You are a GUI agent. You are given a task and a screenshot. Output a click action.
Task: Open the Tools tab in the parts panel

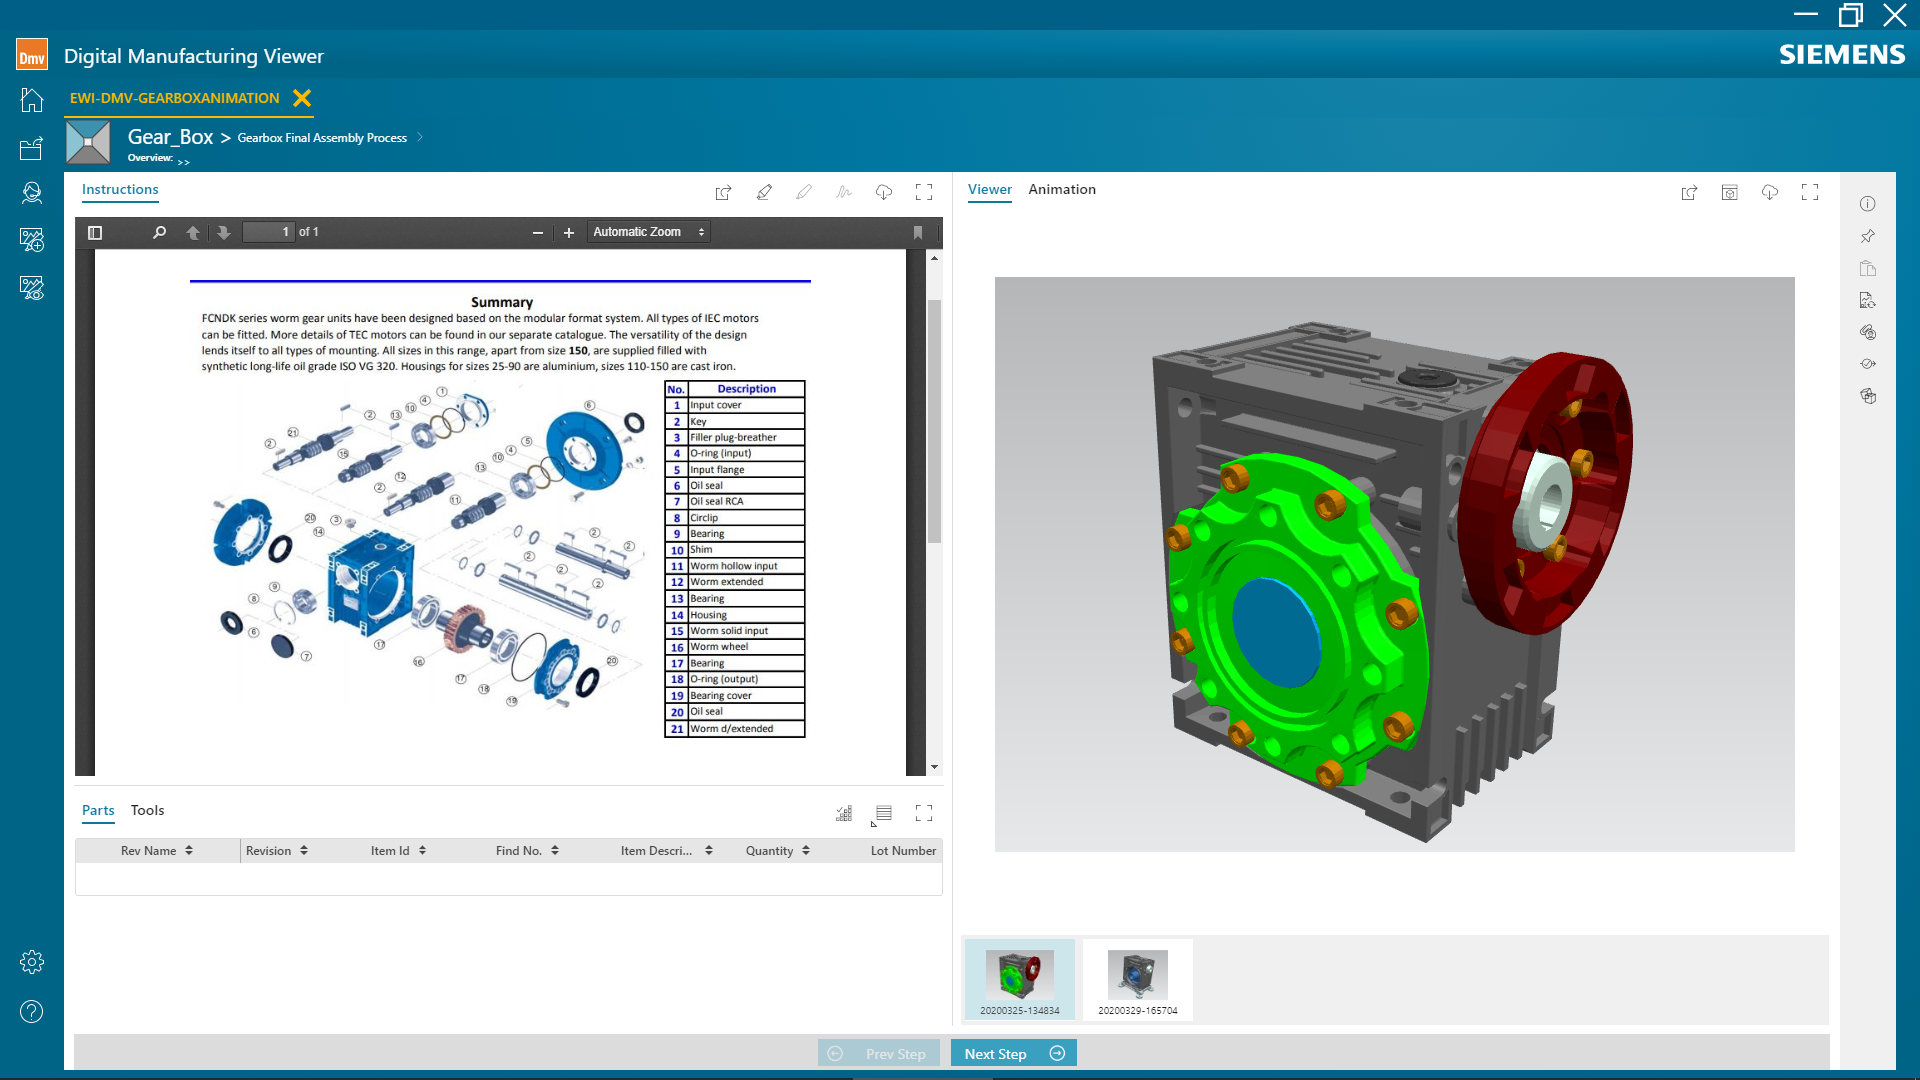coord(147,810)
